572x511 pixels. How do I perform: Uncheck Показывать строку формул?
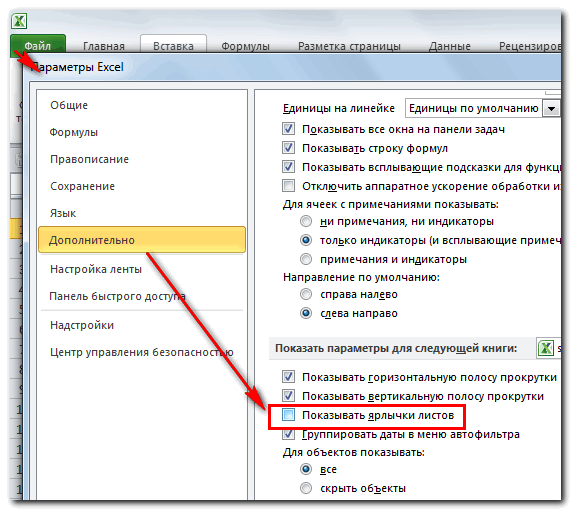(x=288, y=148)
